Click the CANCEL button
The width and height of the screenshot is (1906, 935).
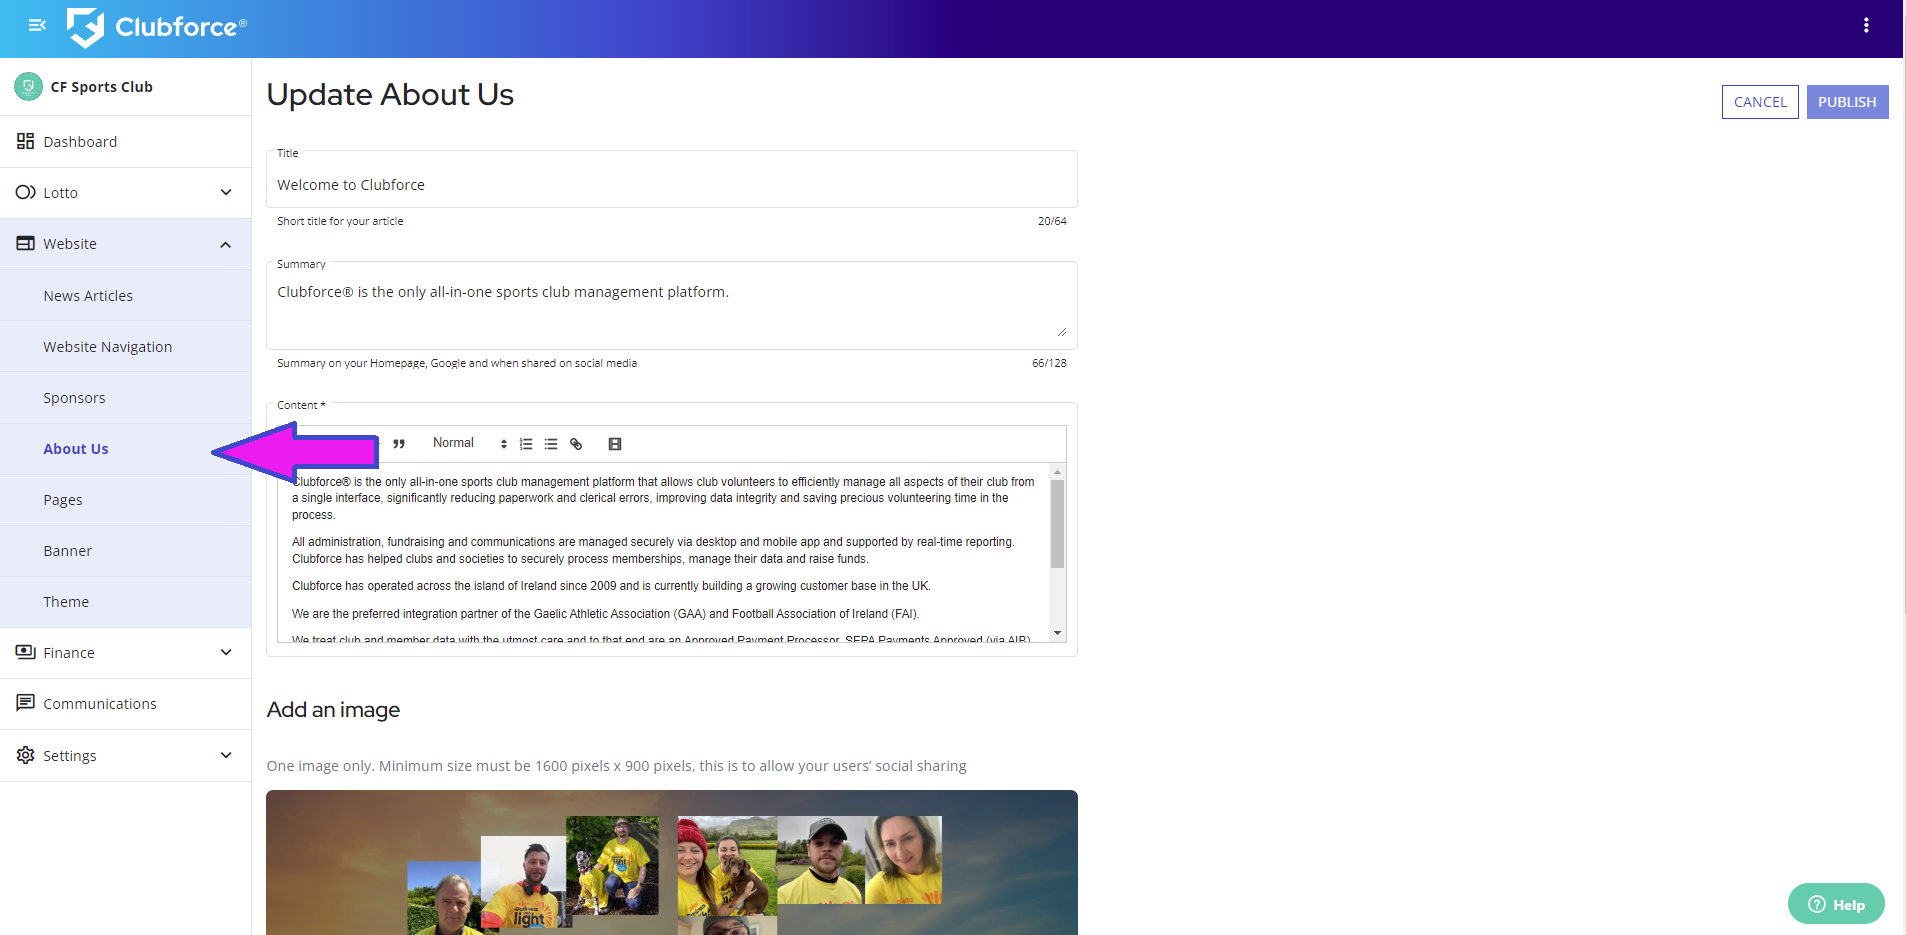[x=1760, y=102]
